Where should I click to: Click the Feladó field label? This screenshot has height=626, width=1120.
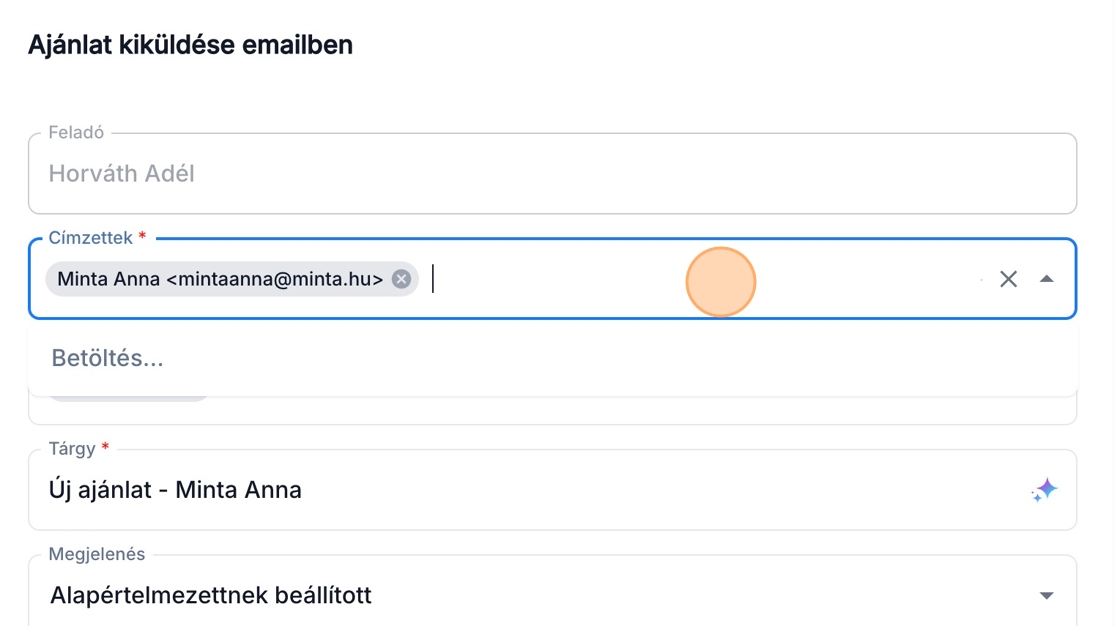click(76, 132)
